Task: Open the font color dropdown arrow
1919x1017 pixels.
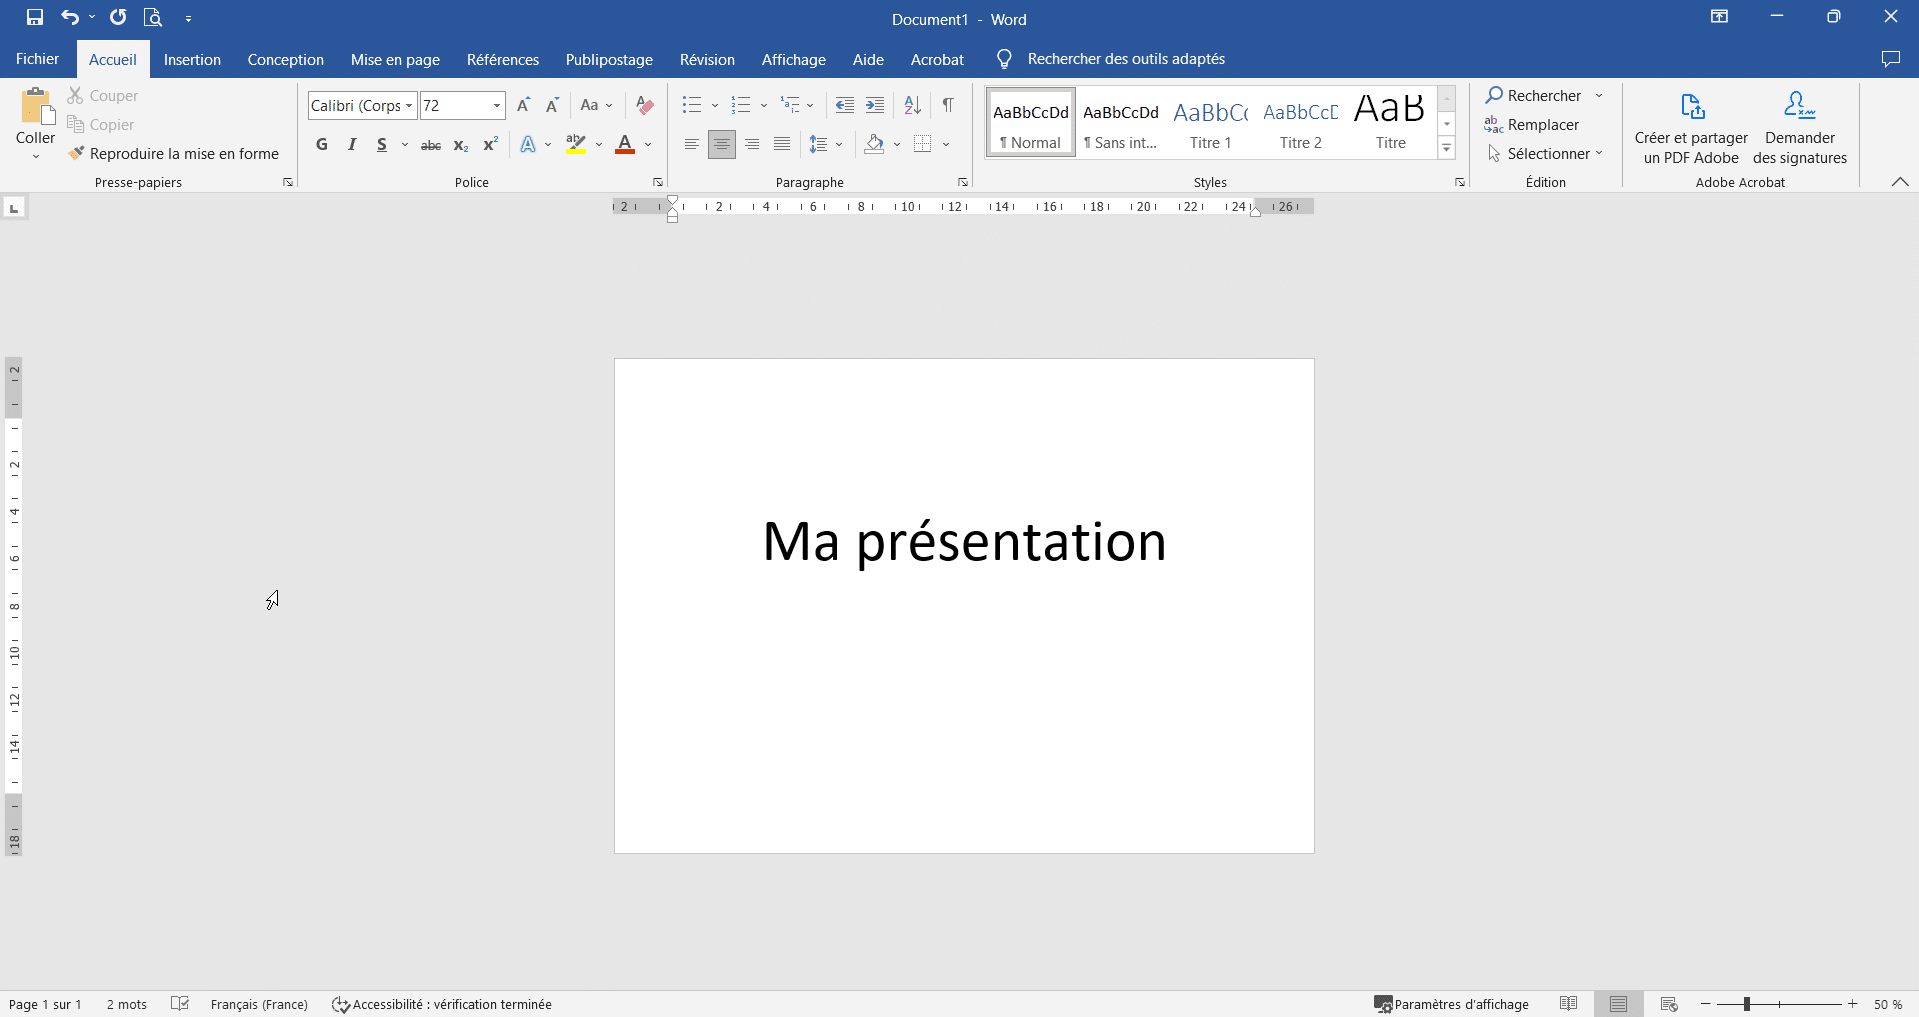Action: coord(648,145)
